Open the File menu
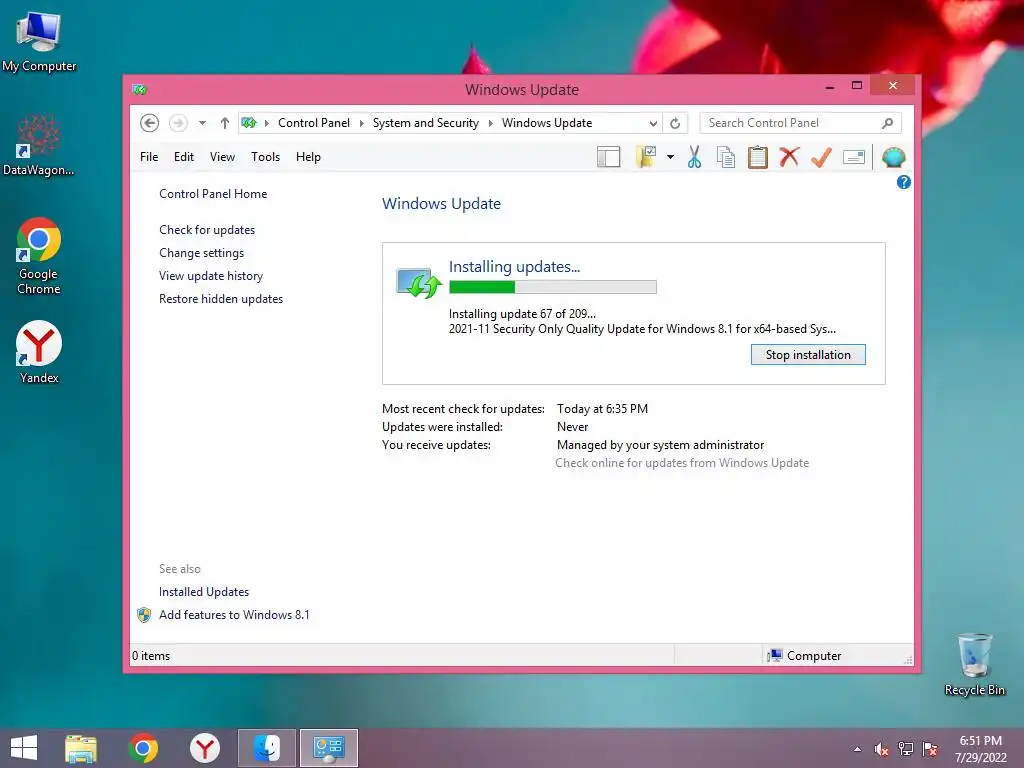The image size is (1024, 768). pos(149,157)
